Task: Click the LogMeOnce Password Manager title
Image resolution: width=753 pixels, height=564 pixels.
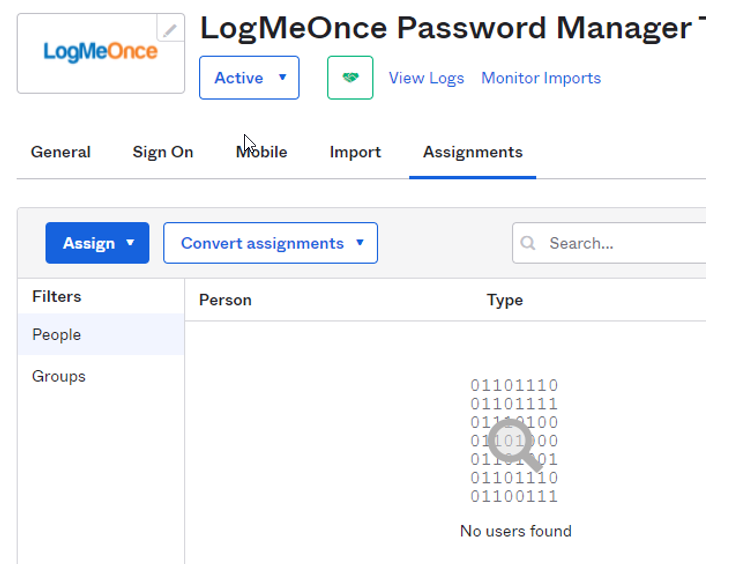Action: click(453, 28)
